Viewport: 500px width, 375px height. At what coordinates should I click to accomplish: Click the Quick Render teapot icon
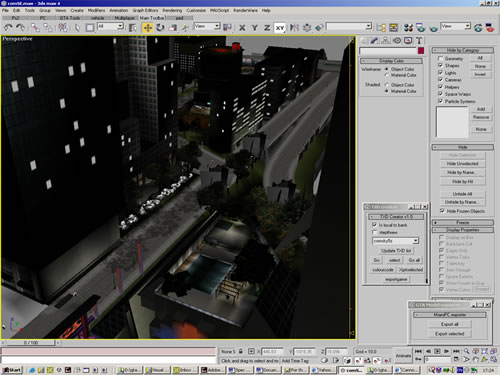coord(433,28)
